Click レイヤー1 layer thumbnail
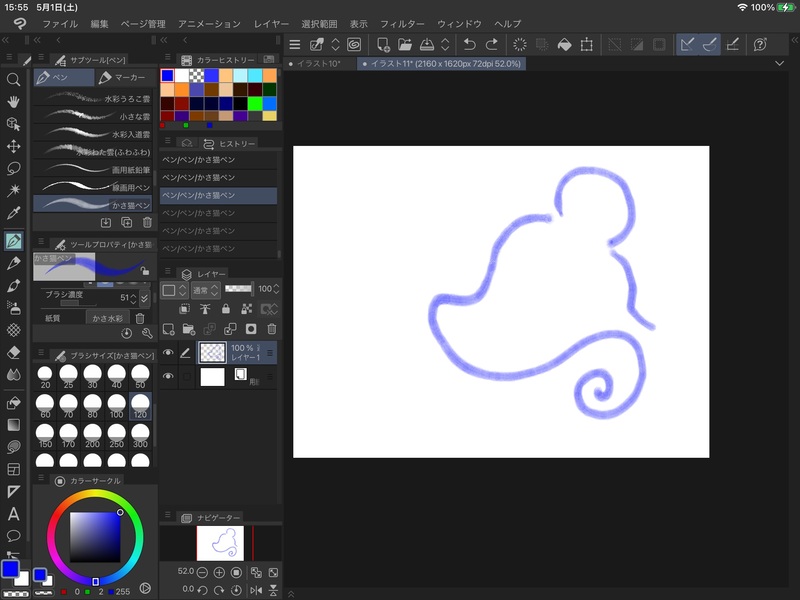The width and height of the screenshot is (800, 600). point(212,353)
